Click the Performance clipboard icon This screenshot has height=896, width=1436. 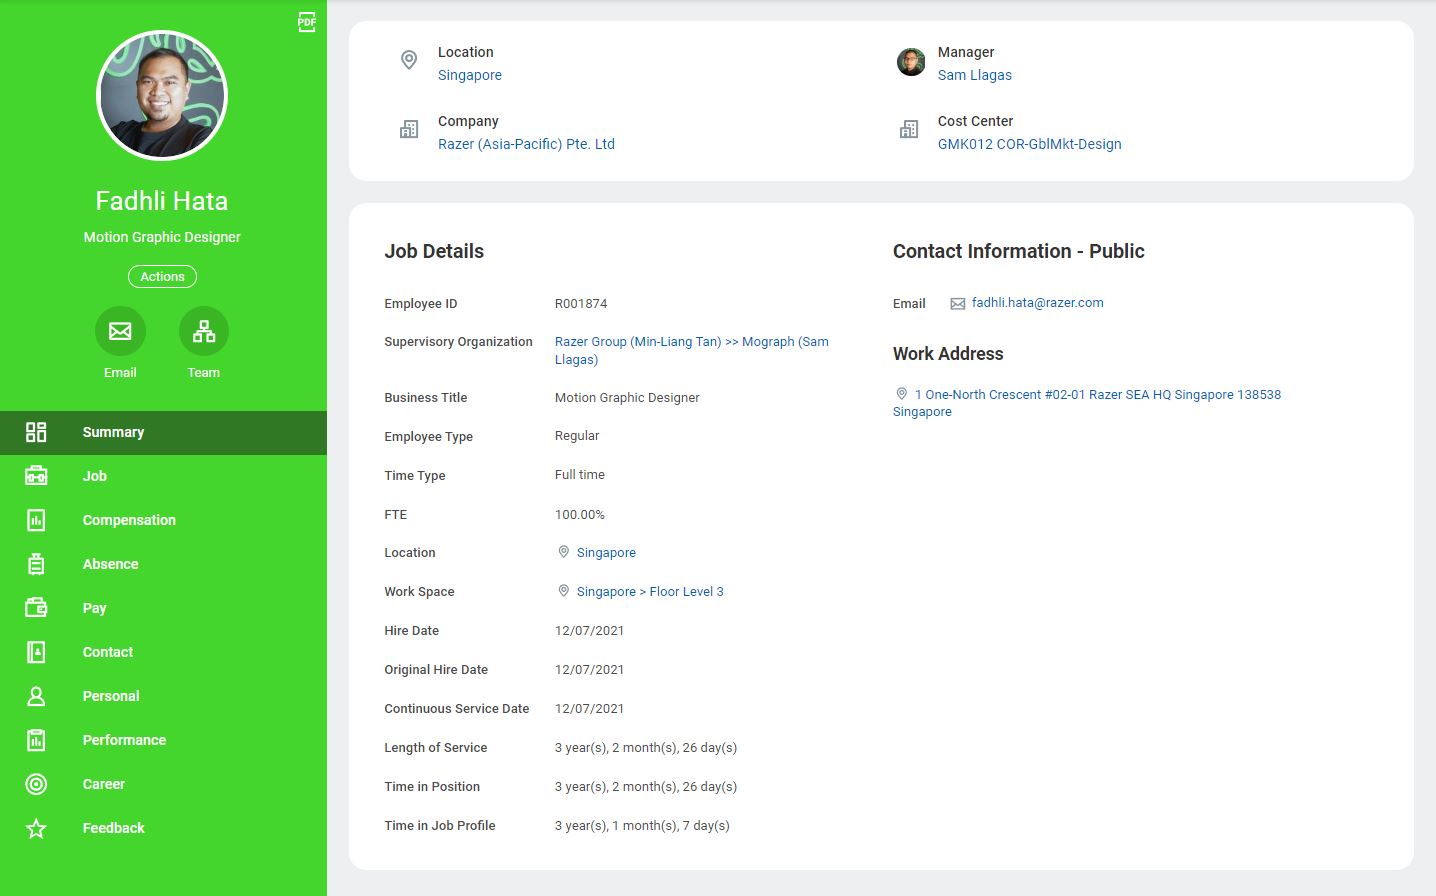[36, 740]
